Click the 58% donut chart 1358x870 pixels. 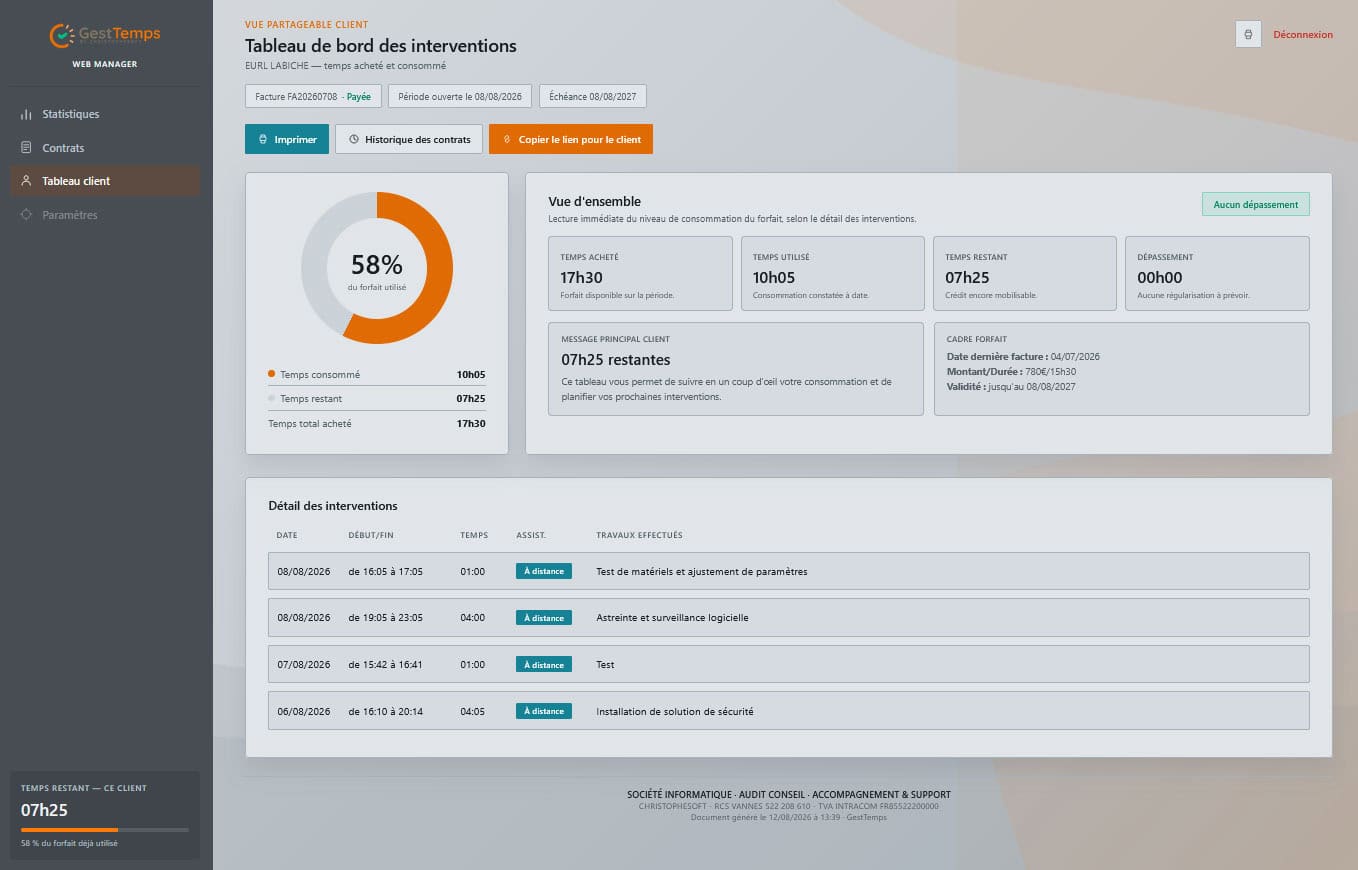377,268
